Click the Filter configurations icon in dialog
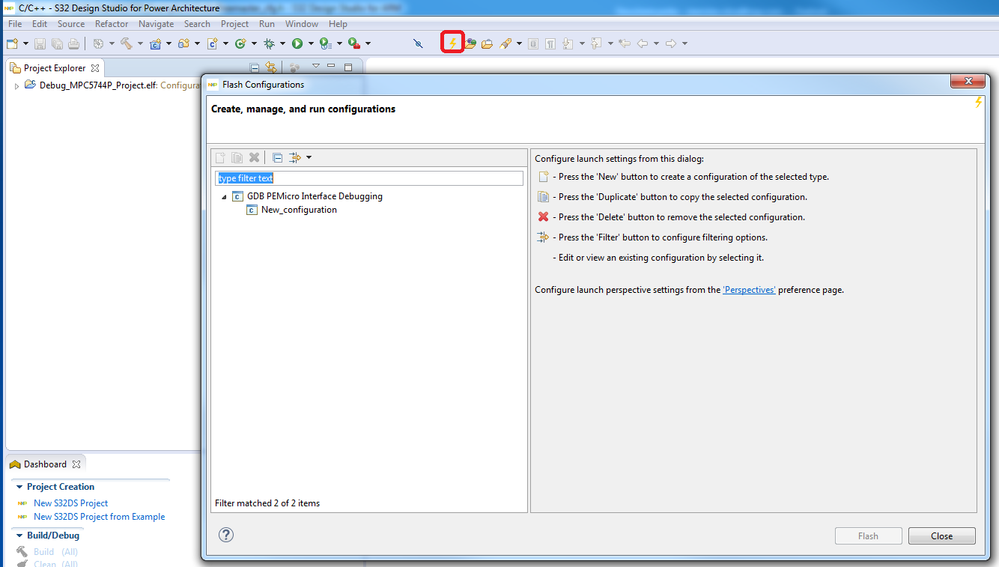 tap(295, 157)
